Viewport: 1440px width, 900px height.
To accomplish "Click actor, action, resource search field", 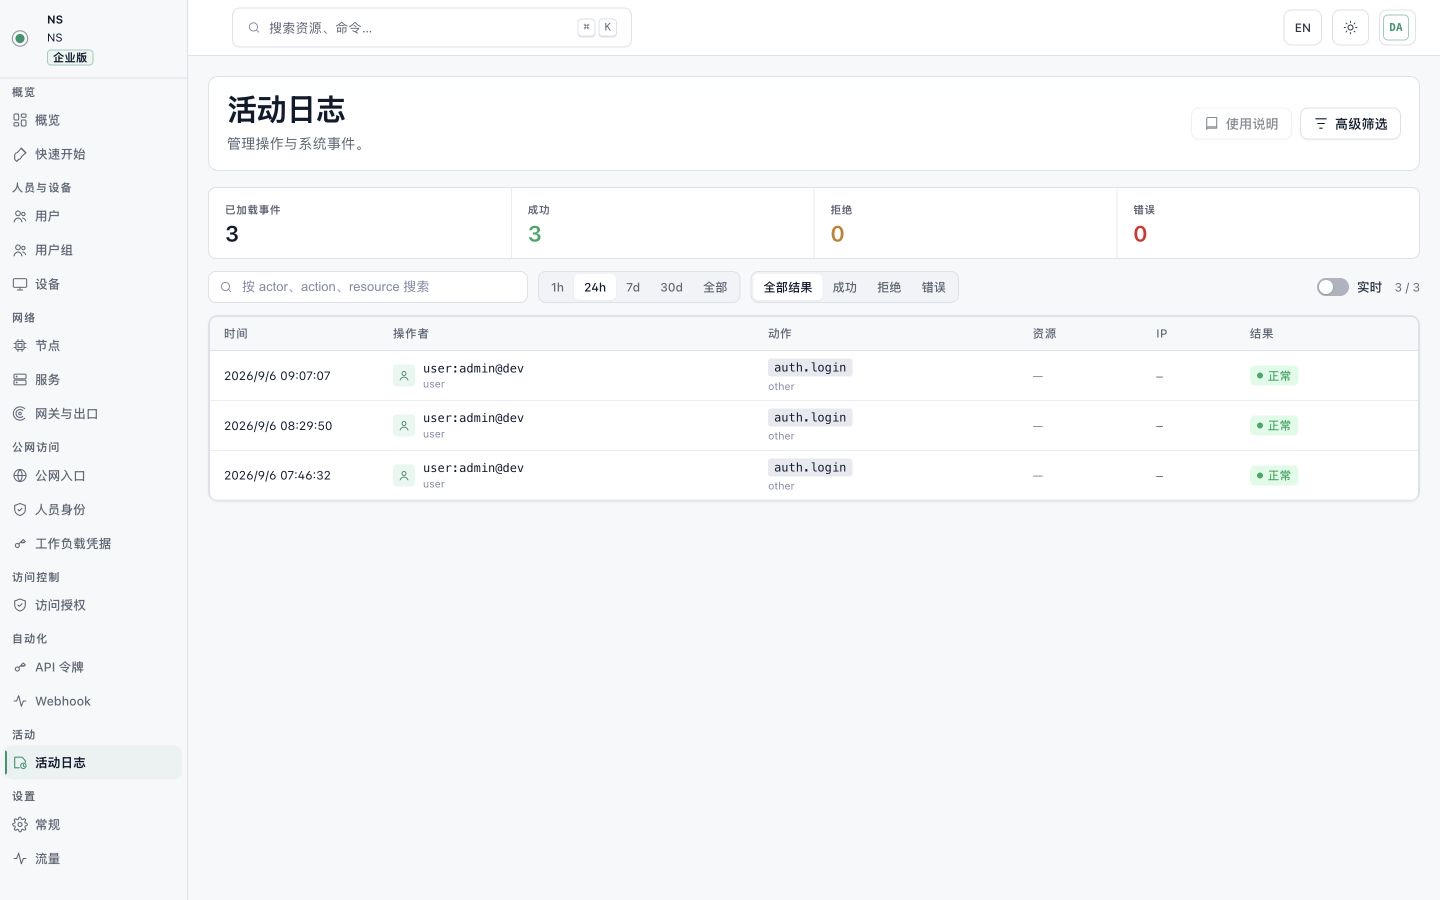I will point(368,287).
